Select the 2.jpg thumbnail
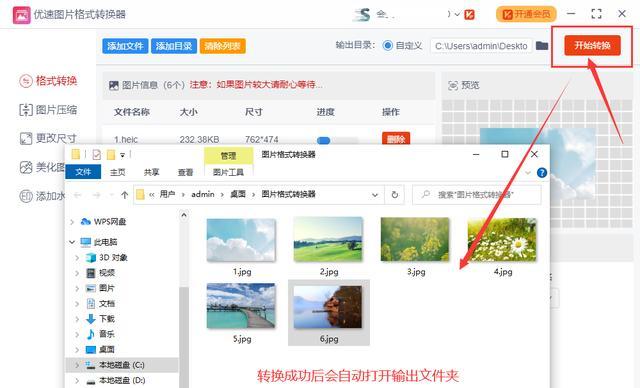640x388 pixels. [328, 239]
